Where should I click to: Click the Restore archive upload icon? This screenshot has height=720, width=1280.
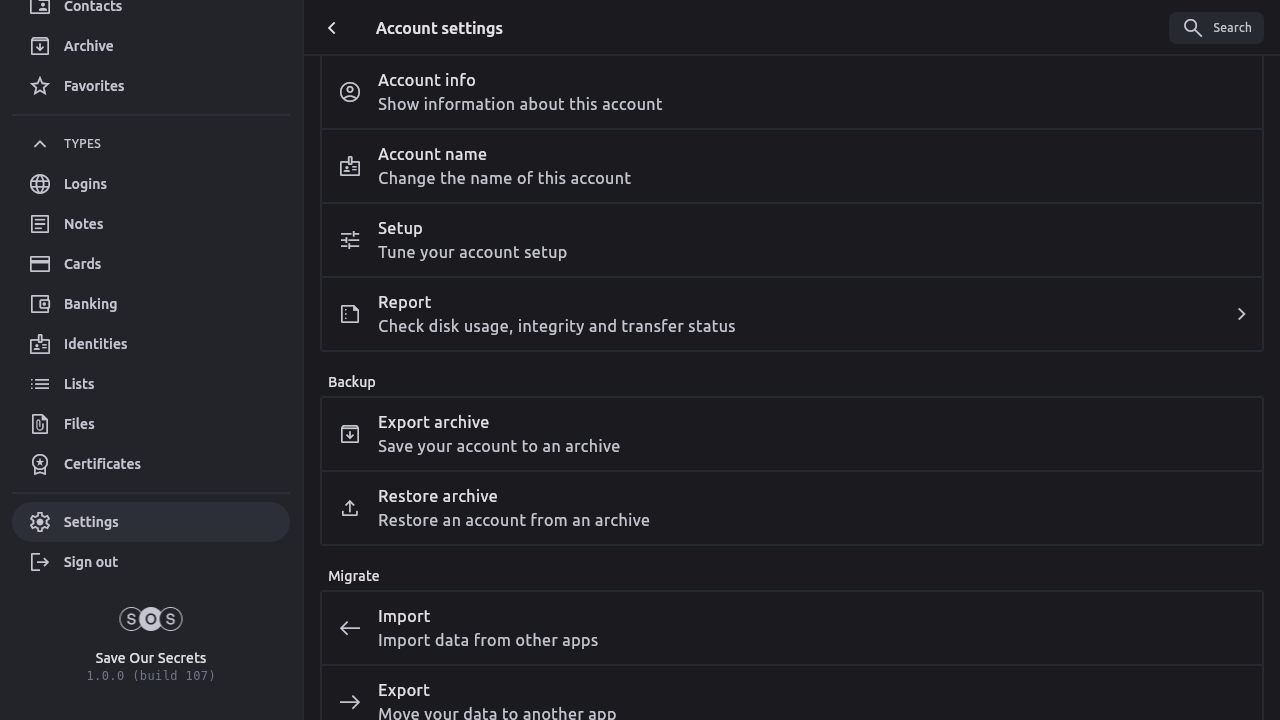coord(350,508)
